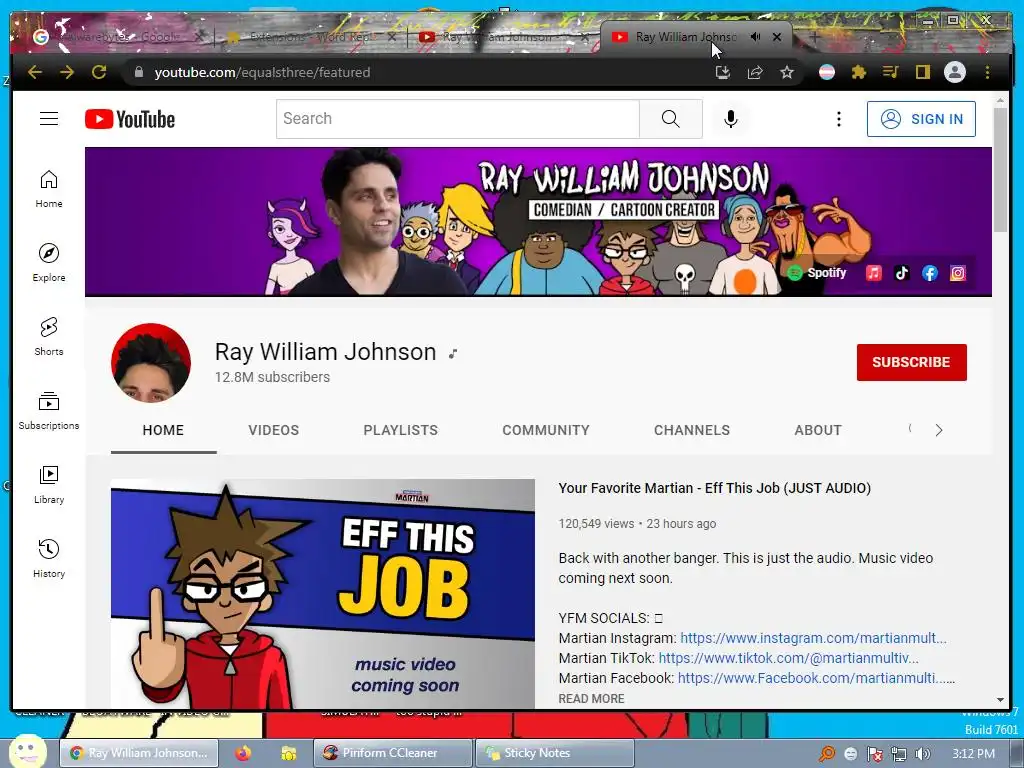Open History in the sidebar
The width and height of the screenshot is (1024, 768).
pyautogui.click(x=49, y=558)
